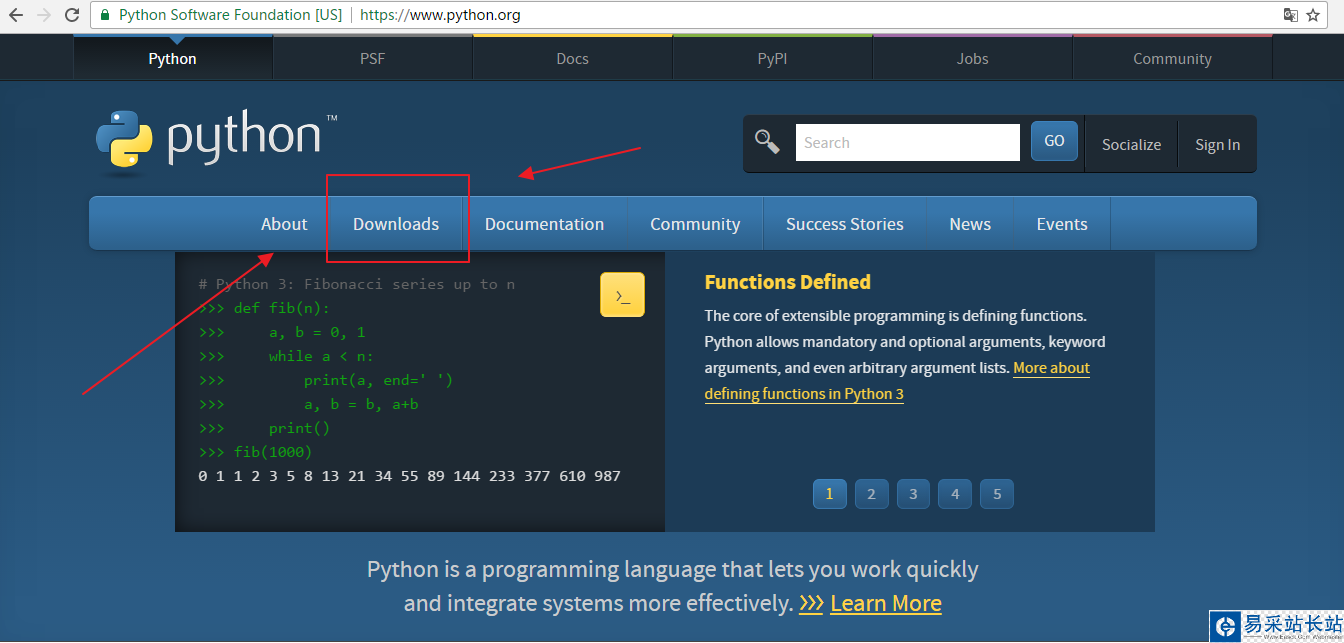Open the translate page icon in address bar
Image resolution: width=1344 pixels, height=643 pixels.
click(x=1291, y=15)
